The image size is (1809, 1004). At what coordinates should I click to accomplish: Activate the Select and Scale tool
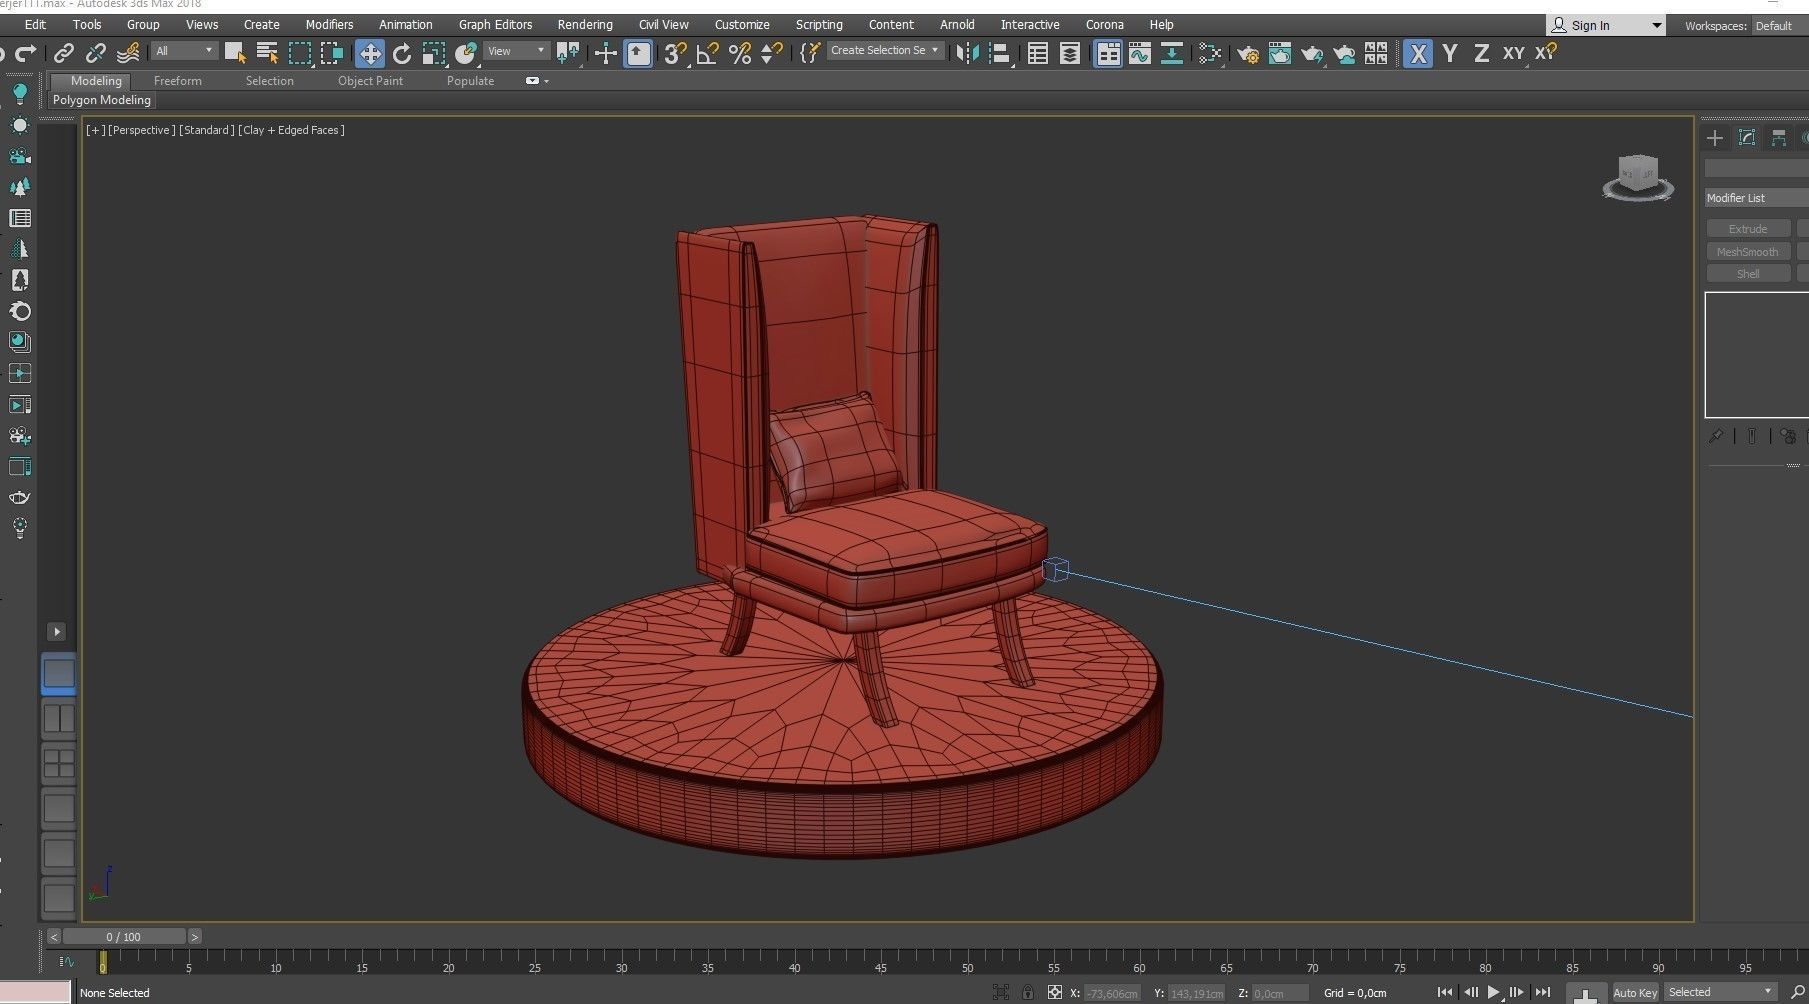[x=434, y=53]
